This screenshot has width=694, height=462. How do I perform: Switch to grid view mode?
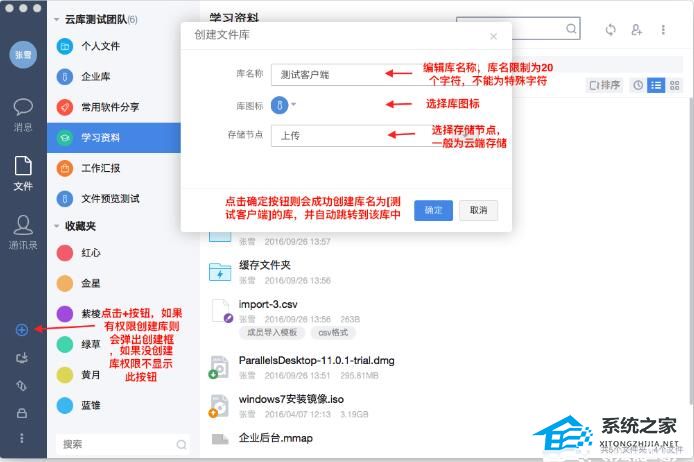[x=675, y=85]
